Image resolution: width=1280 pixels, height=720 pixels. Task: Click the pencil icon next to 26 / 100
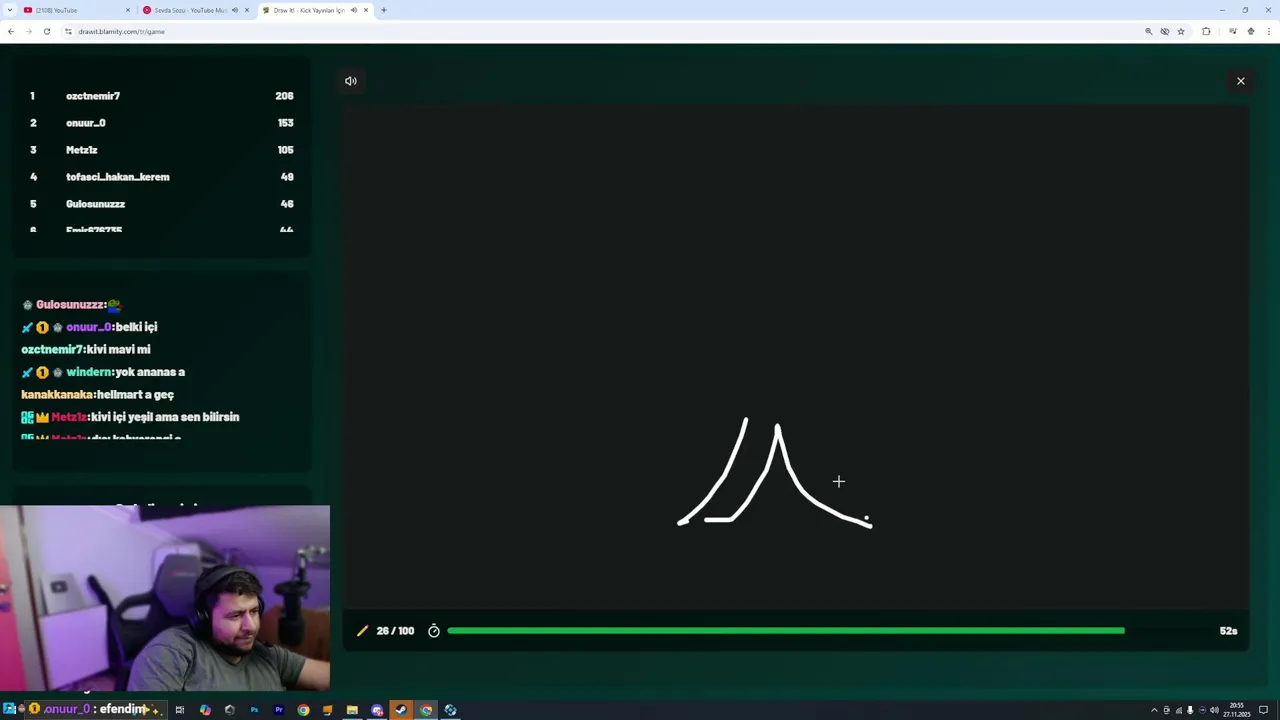pos(362,631)
